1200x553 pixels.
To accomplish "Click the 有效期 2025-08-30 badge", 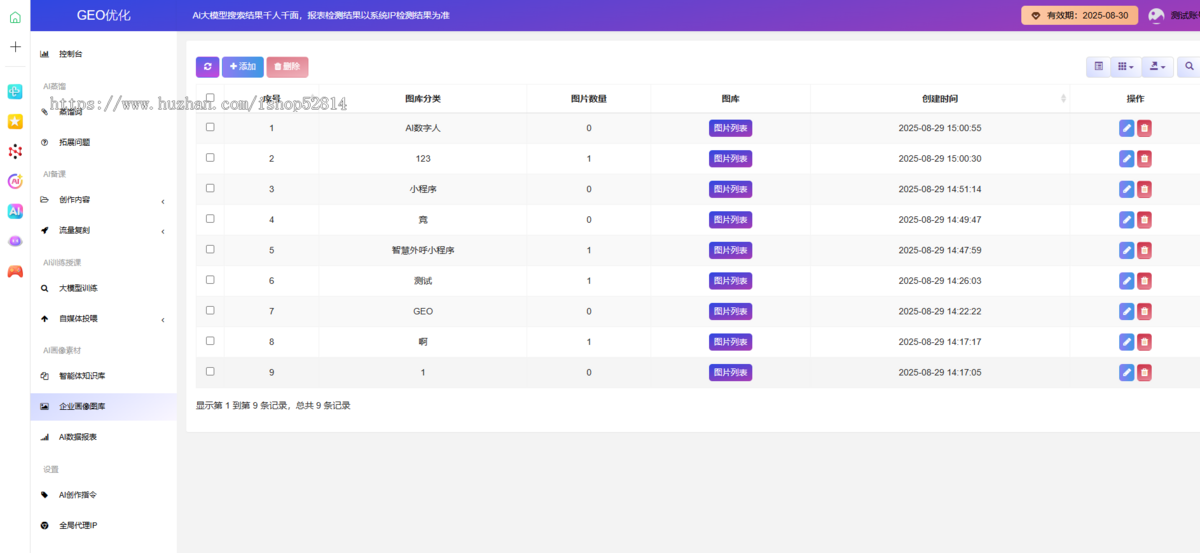I will point(1078,16).
